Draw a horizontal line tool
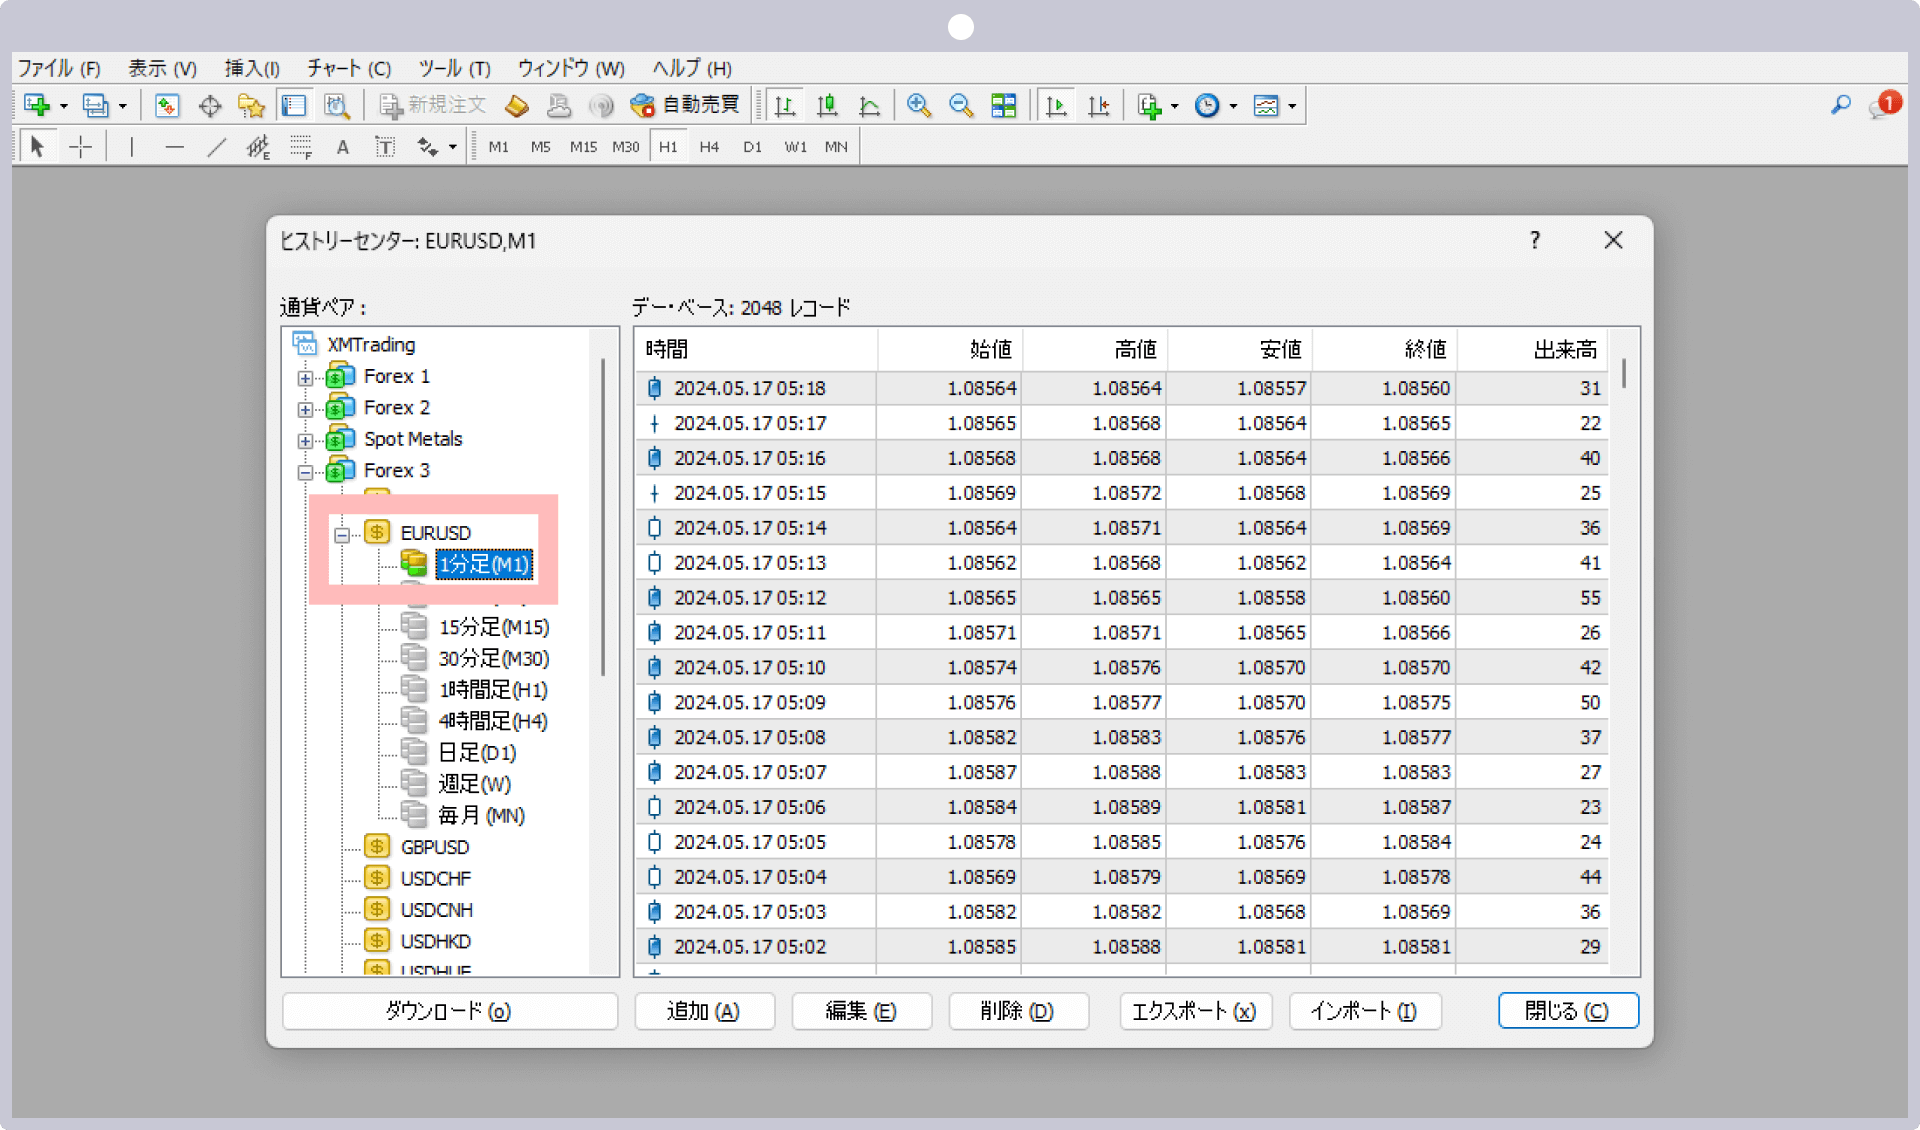 [x=174, y=147]
